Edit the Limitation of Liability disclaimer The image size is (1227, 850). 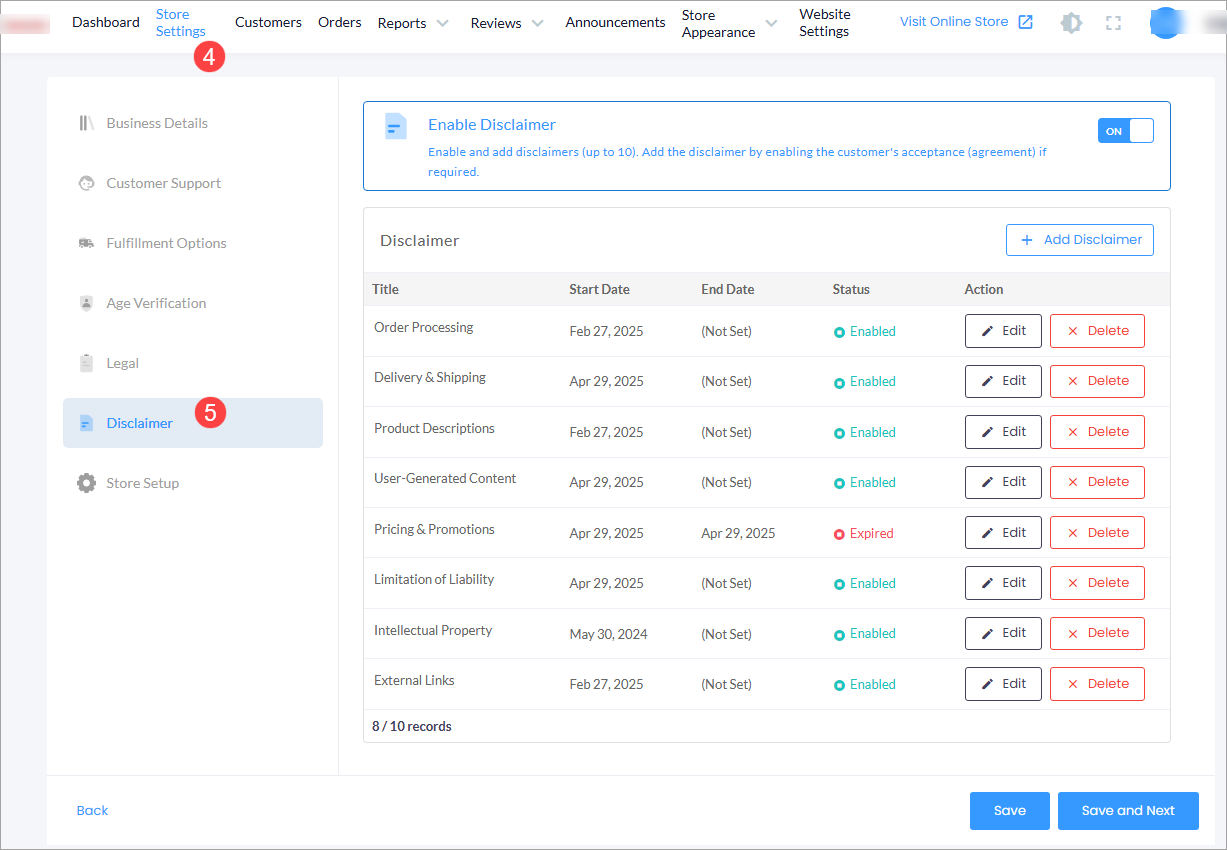[x=1003, y=583]
